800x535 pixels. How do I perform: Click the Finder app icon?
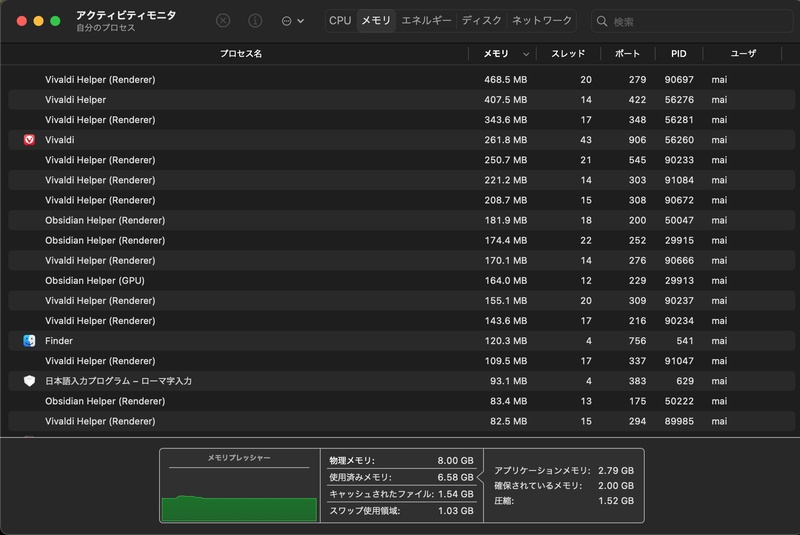pyautogui.click(x=30, y=341)
